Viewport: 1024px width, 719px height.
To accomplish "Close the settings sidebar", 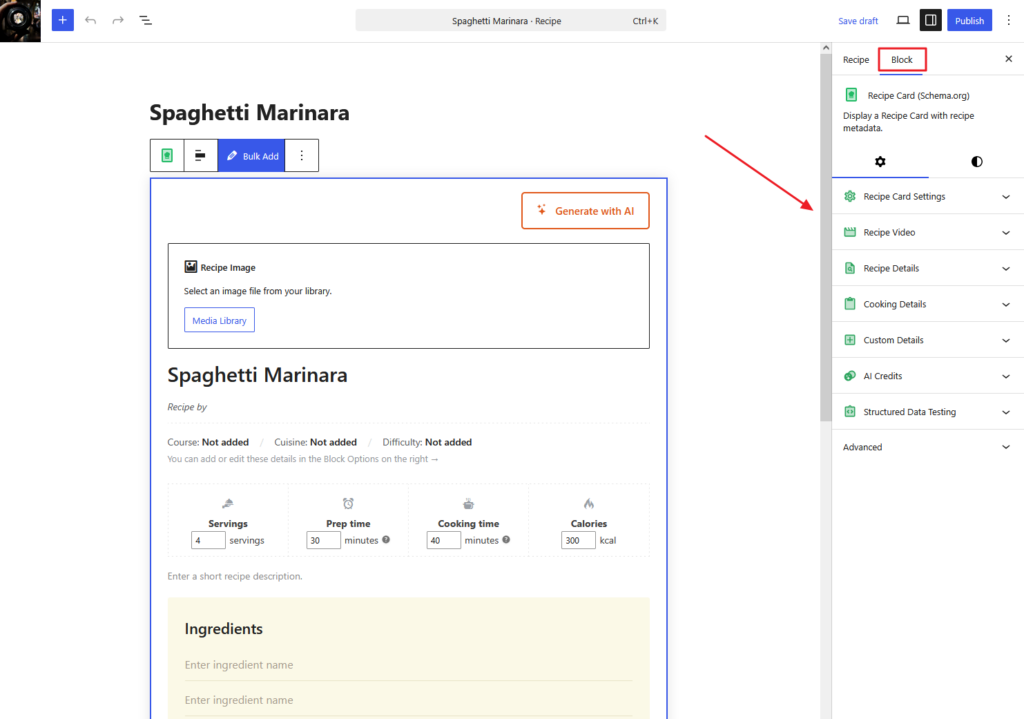I will pyautogui.click(x=1008, y=59).
